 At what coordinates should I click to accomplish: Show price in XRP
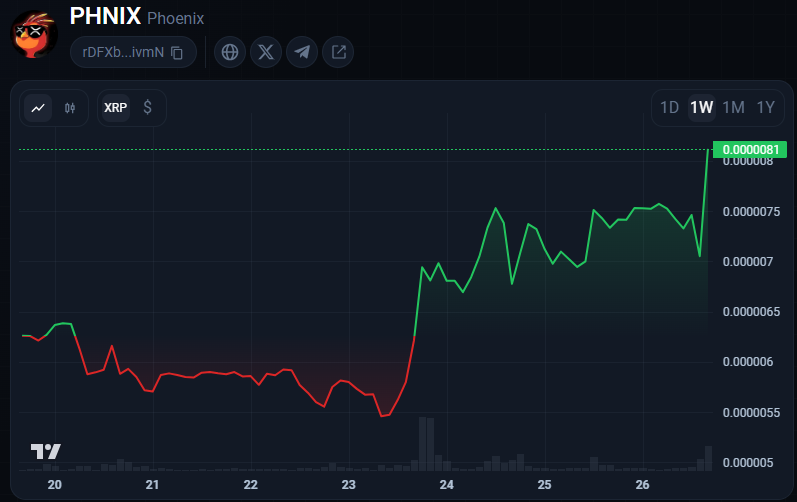[115, 108]
